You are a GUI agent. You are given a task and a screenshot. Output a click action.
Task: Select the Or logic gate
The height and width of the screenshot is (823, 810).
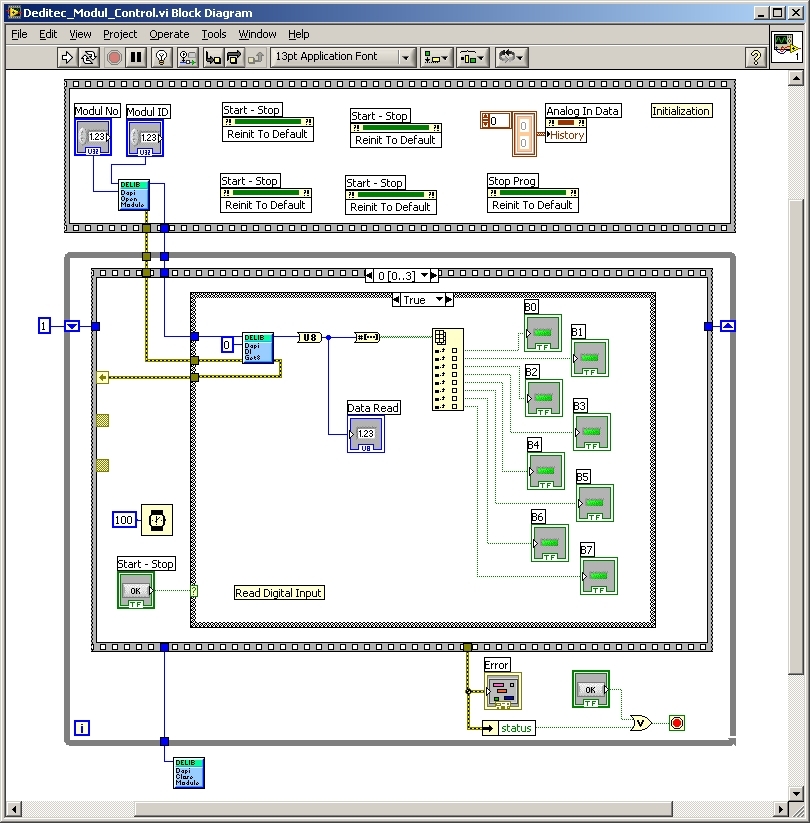click(641, 723)
